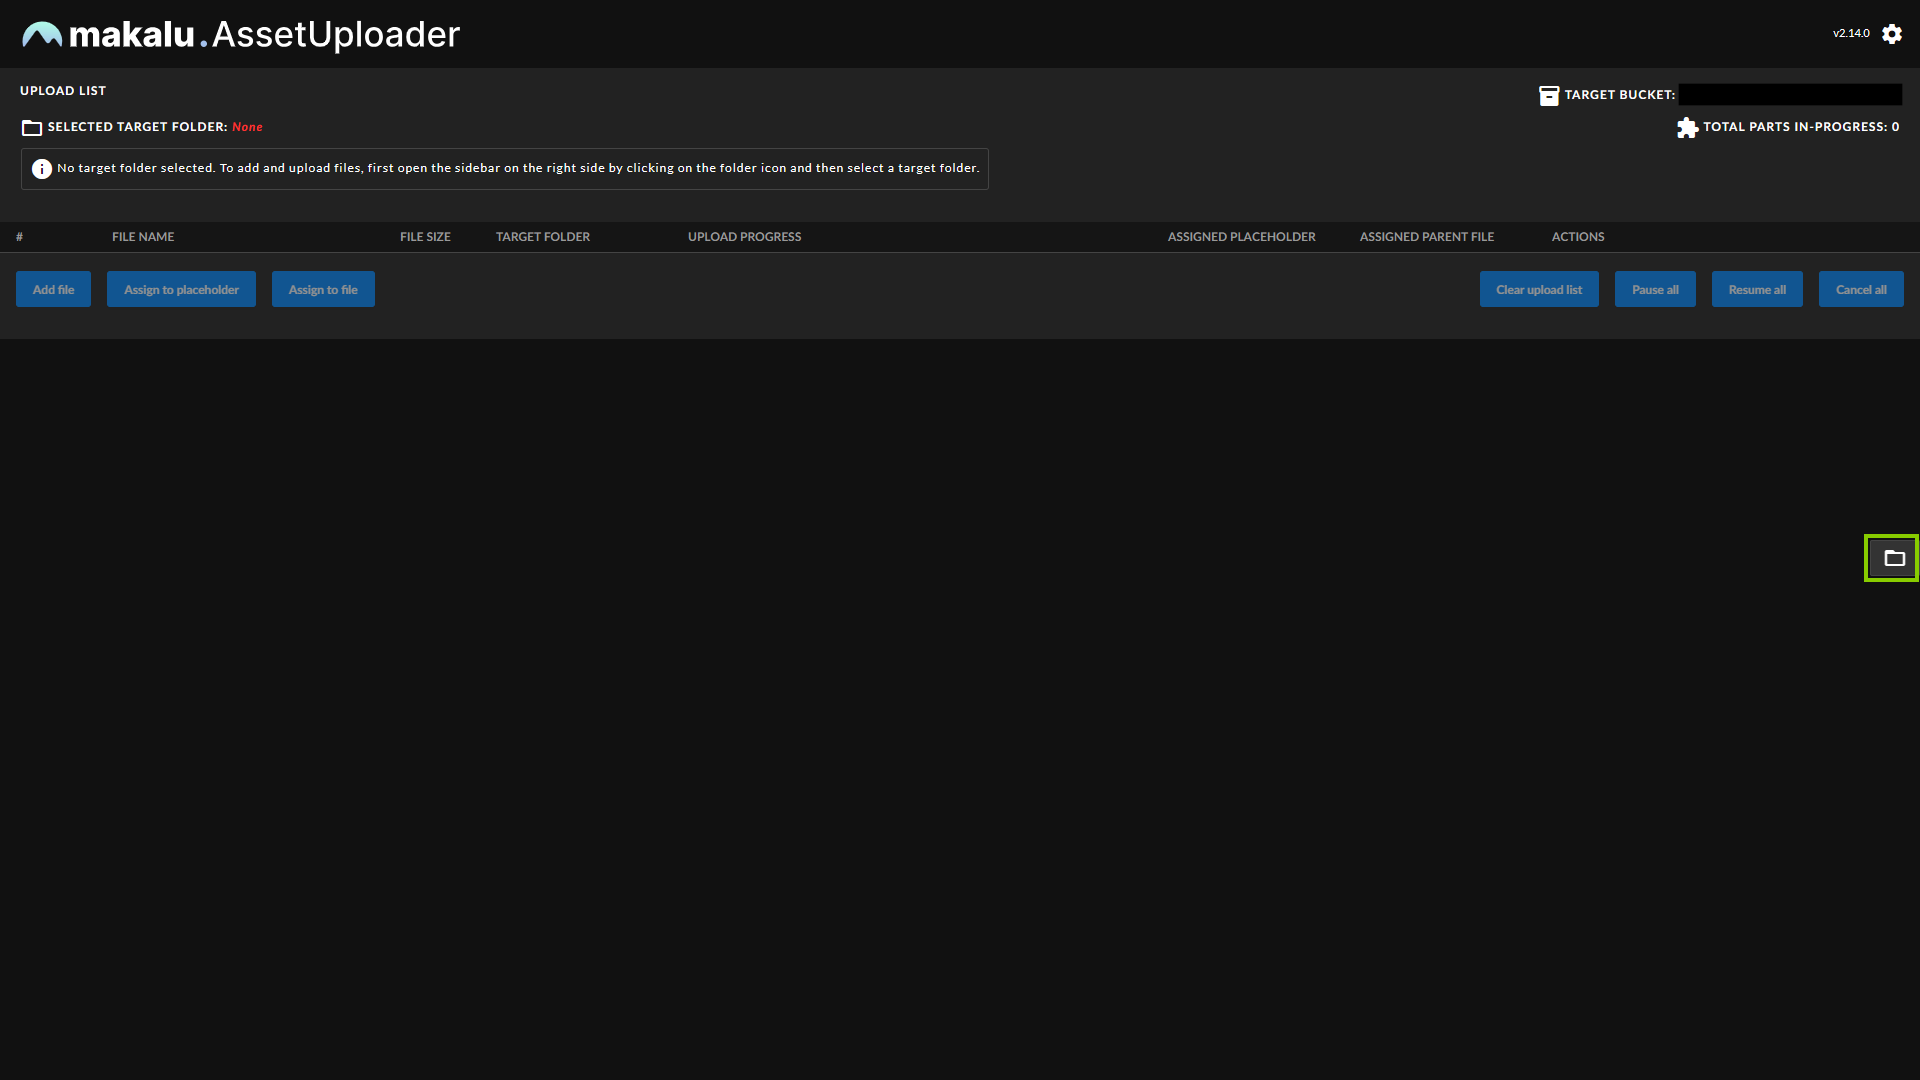Open the settings gear menu
This screenshot has width=1920, height=1080.
(1893, 33)
